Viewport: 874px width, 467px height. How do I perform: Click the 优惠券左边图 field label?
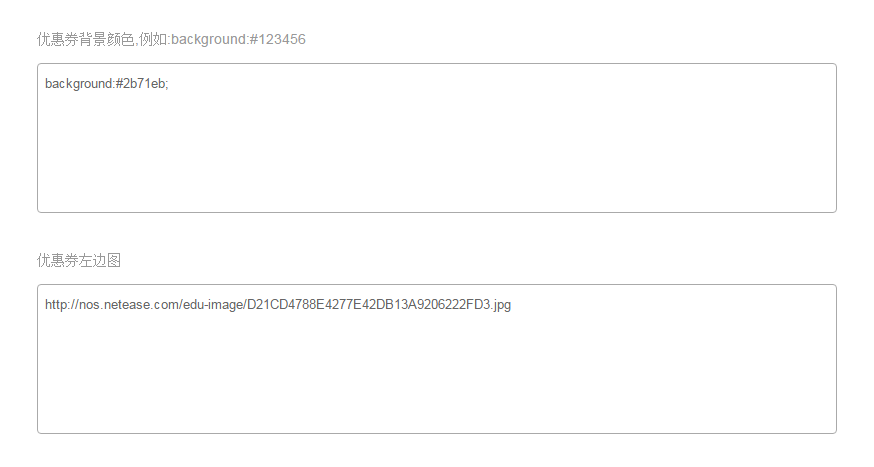tap(79, 261)
